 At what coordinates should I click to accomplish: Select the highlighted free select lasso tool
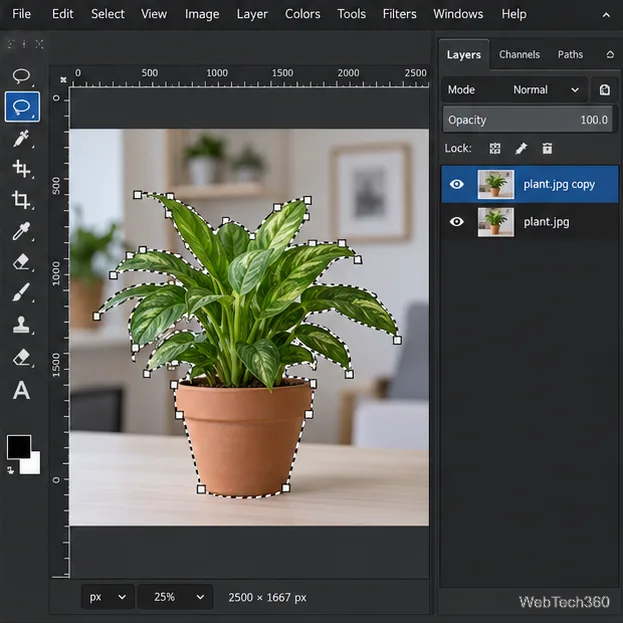[x=22, y=106]
